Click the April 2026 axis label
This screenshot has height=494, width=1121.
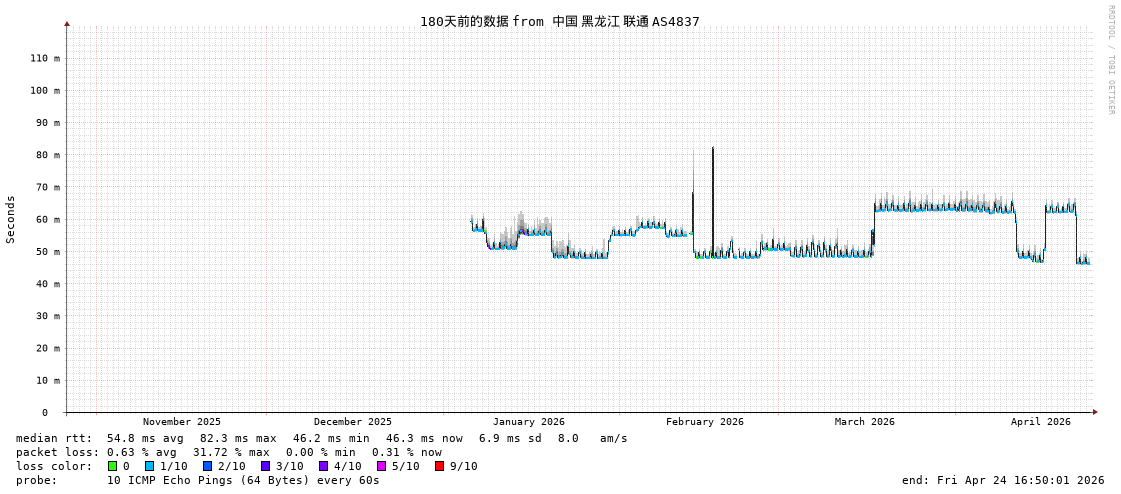pos(1040,422)
